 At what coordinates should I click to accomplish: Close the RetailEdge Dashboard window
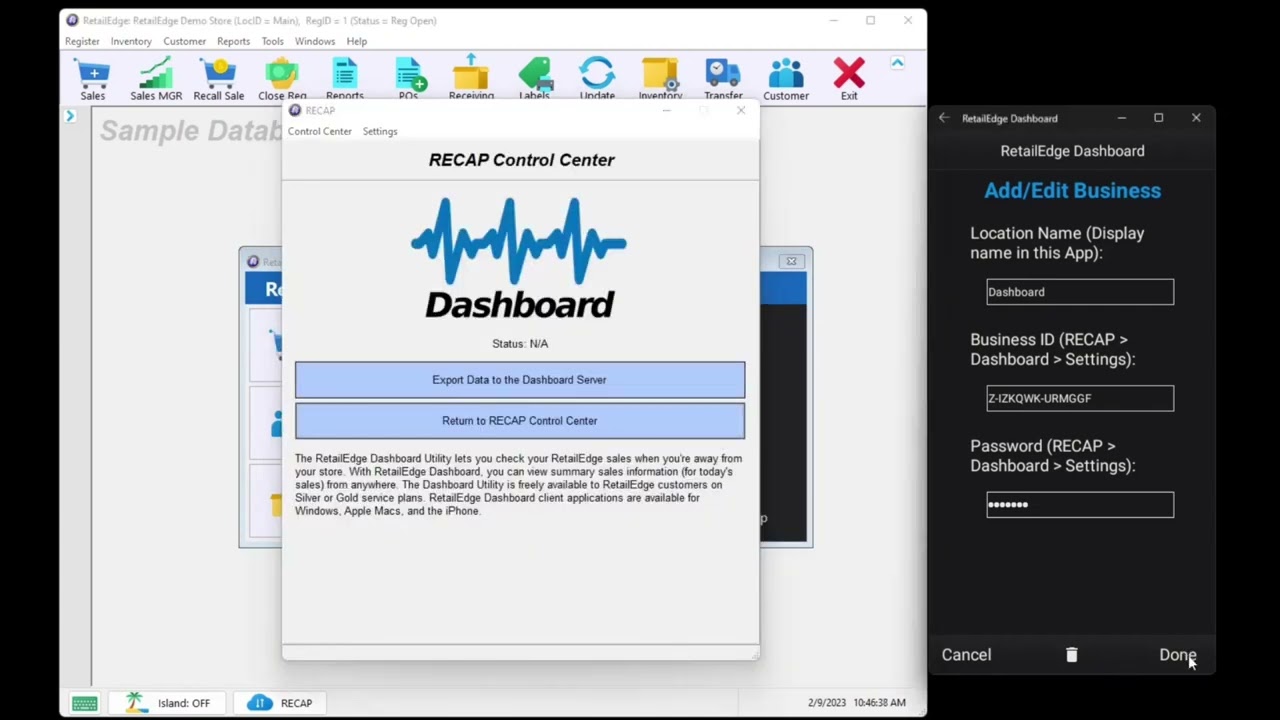[x=1196, y=118]
